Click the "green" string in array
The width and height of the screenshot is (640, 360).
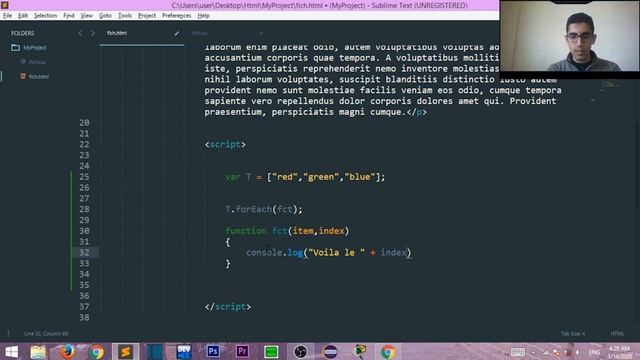[x=321, y=177]
